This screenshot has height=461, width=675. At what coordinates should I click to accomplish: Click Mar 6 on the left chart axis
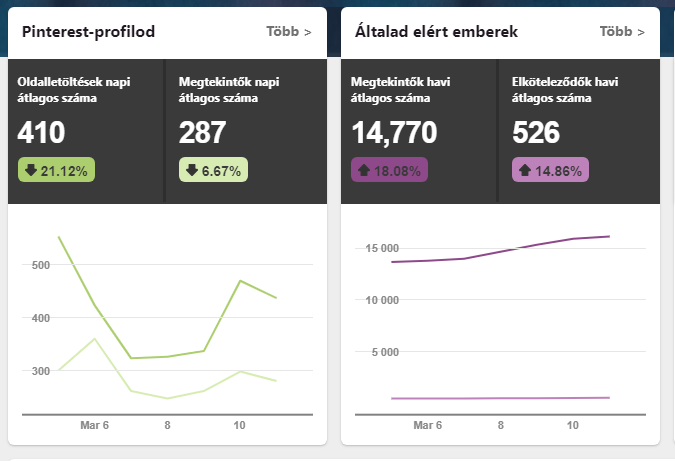94,425
